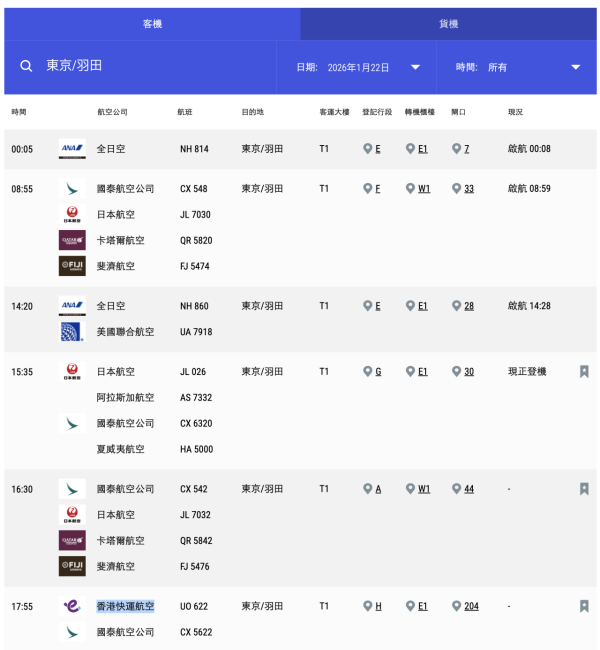Open check-in aisle A for CX 542
The height and width of the screenshot is (650, 600).
[x=378, y=489]
